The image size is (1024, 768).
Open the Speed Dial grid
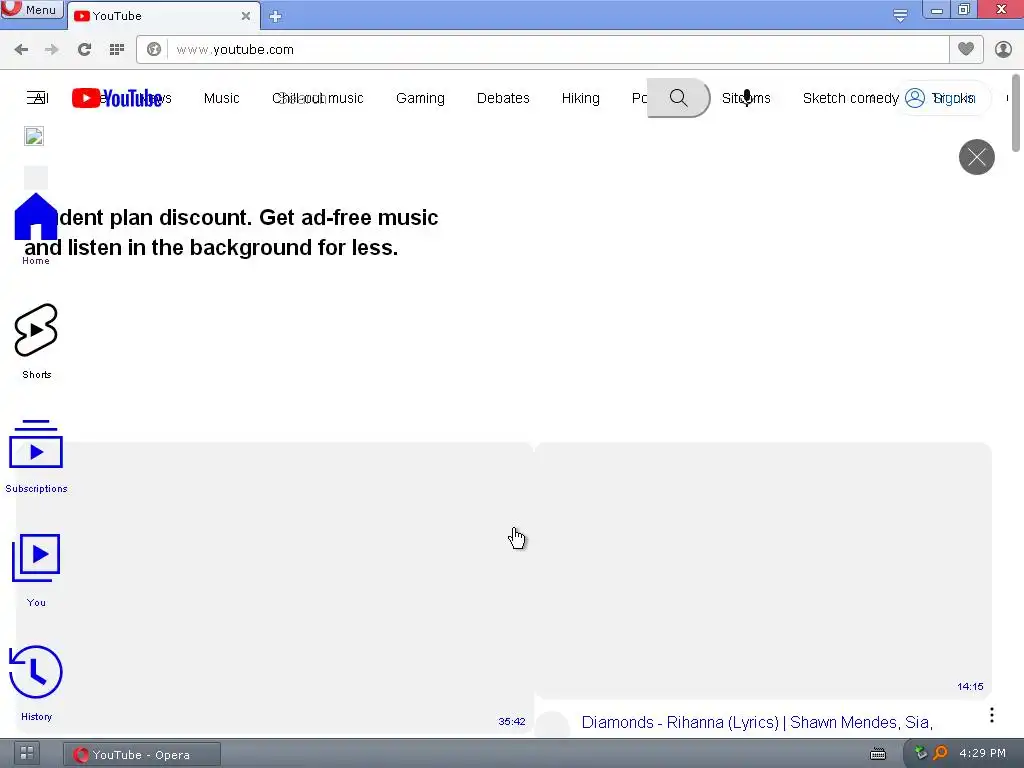(117, 50)
